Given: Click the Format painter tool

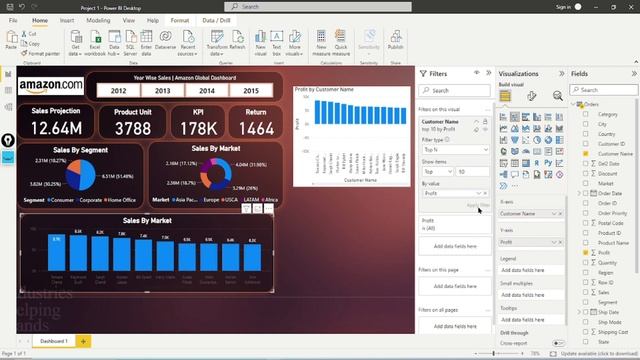Looking at the screenshot, I should pyautogui.click(x=40, y=53).
